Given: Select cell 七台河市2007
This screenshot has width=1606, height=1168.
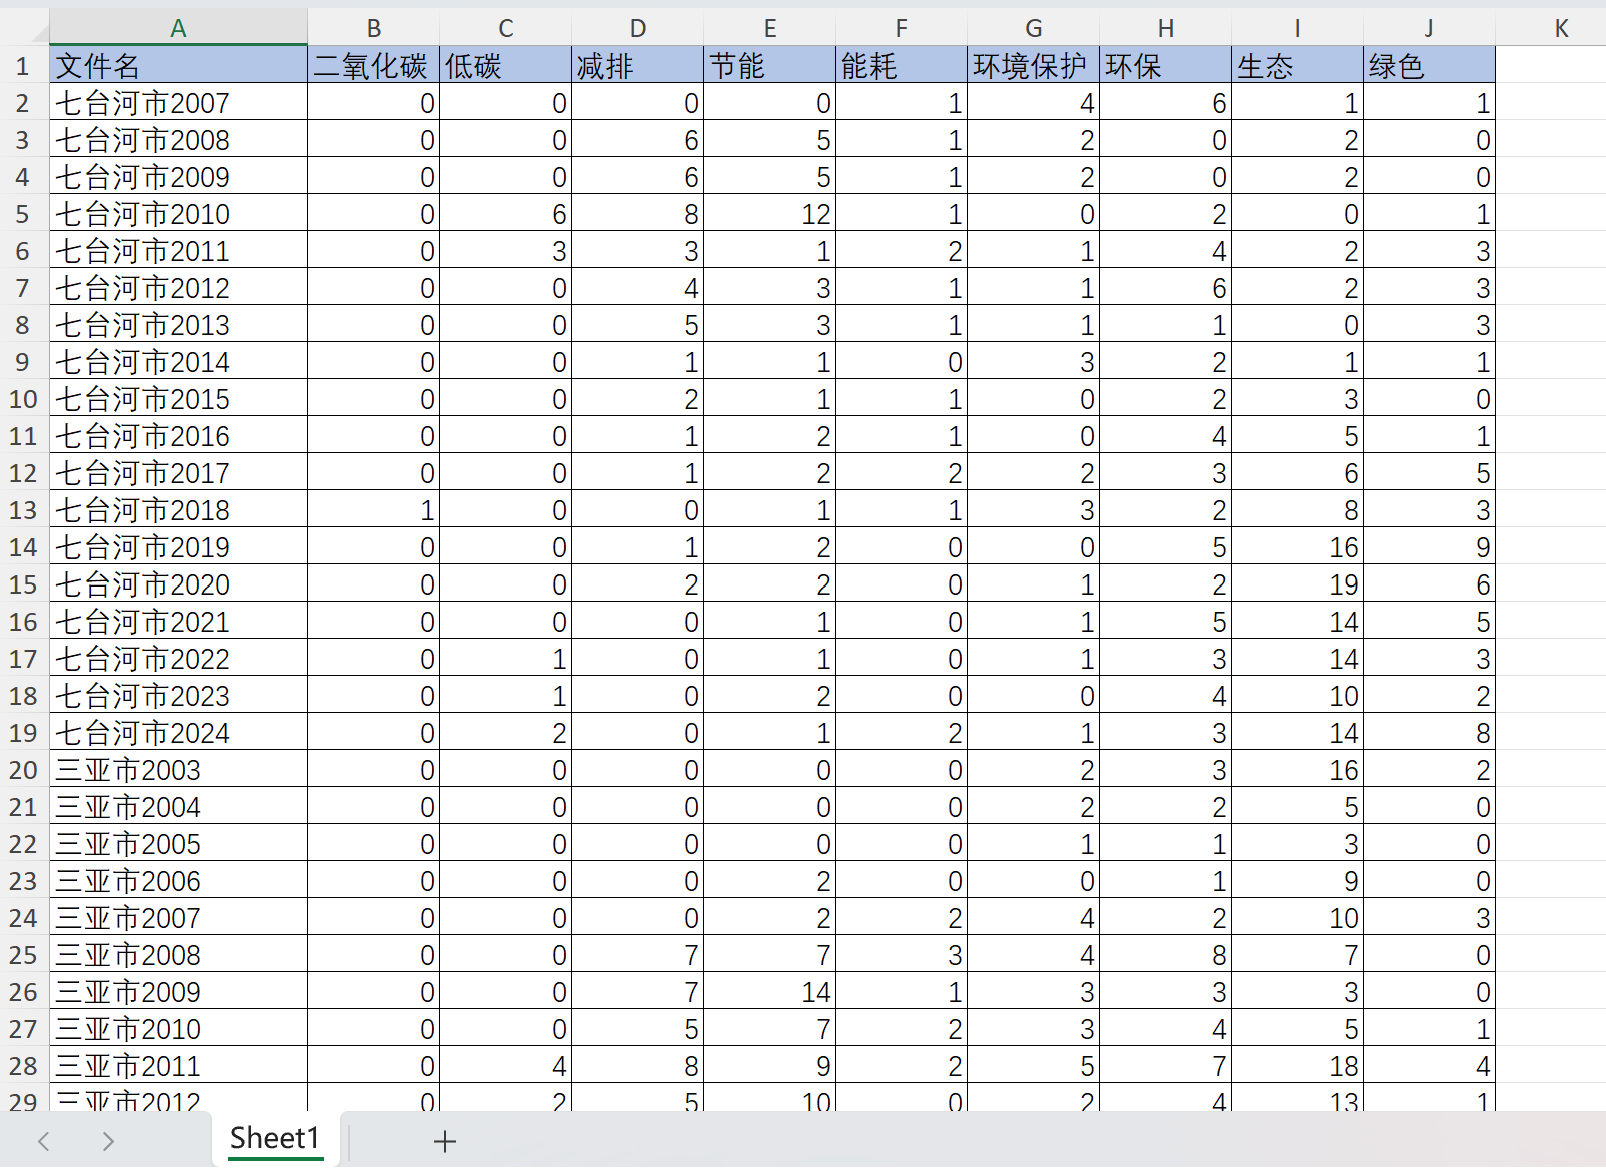Looking at the screenshot, I should (x=178, y=103).
